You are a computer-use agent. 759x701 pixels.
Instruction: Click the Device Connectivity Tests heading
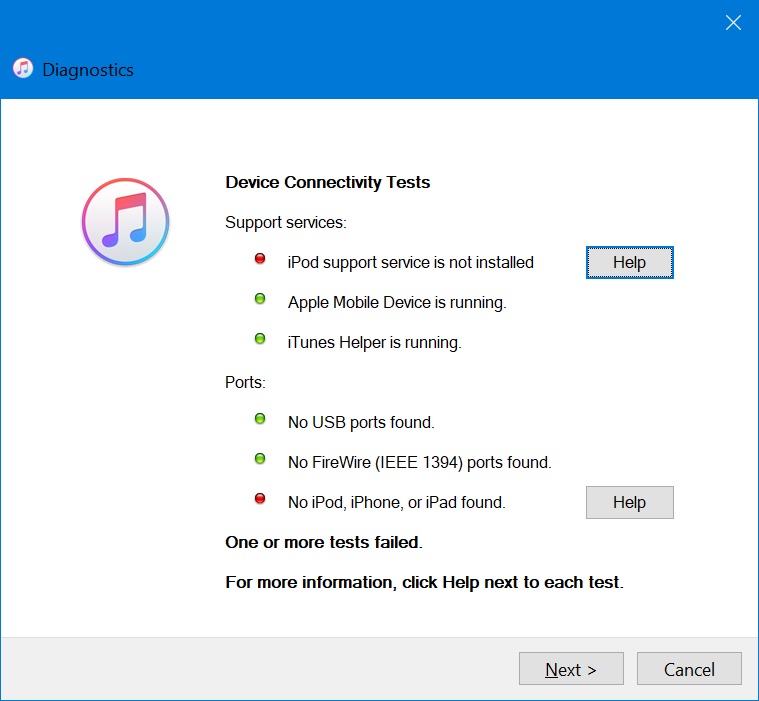click(x=327, y=182)
